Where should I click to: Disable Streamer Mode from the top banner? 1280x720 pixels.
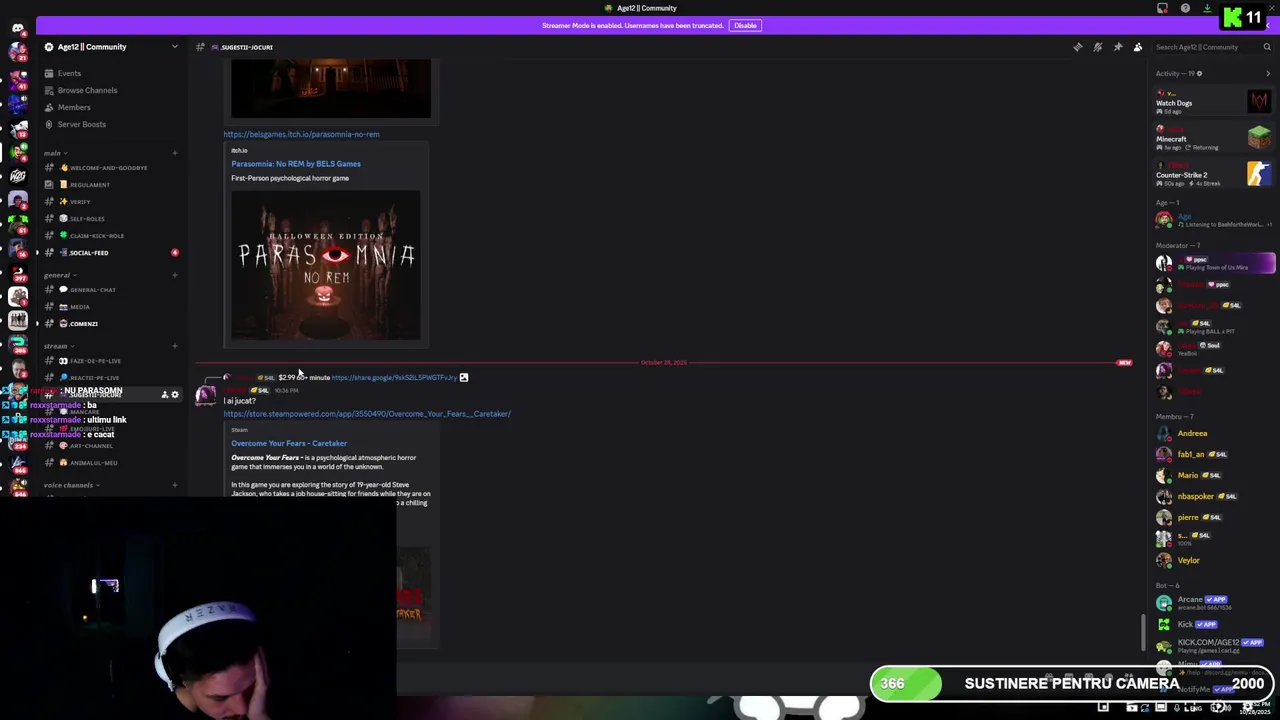(x=745, y=25)
